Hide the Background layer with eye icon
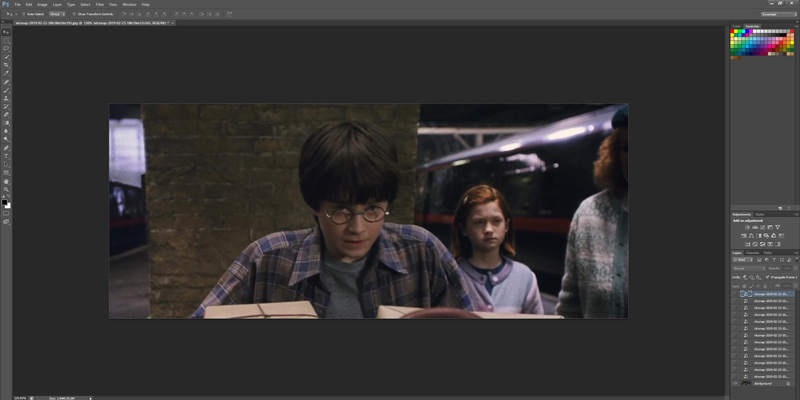This screenshot has height=400, width=800. (735, 383)
